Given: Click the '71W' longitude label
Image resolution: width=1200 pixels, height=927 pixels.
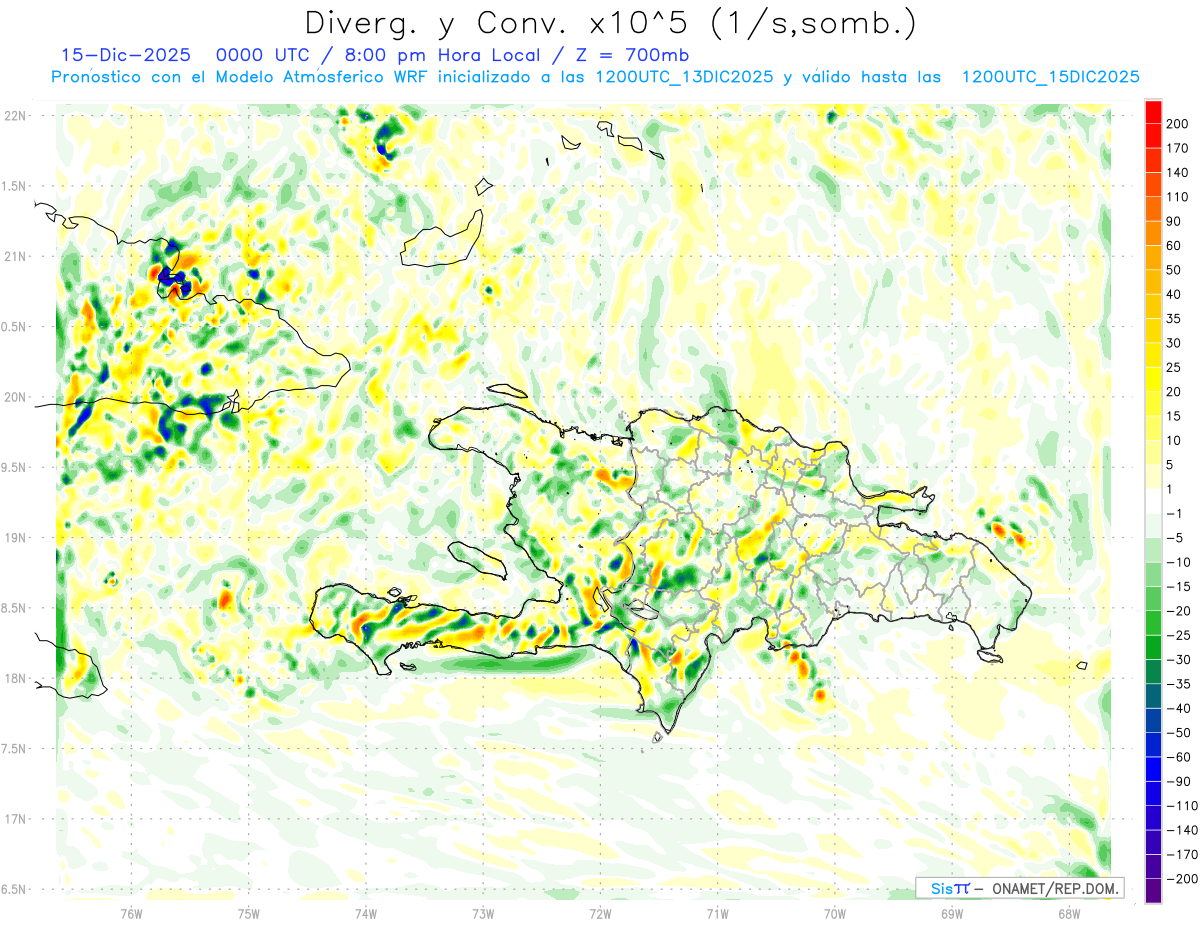Looking at the screenshot, I should 717,912.
